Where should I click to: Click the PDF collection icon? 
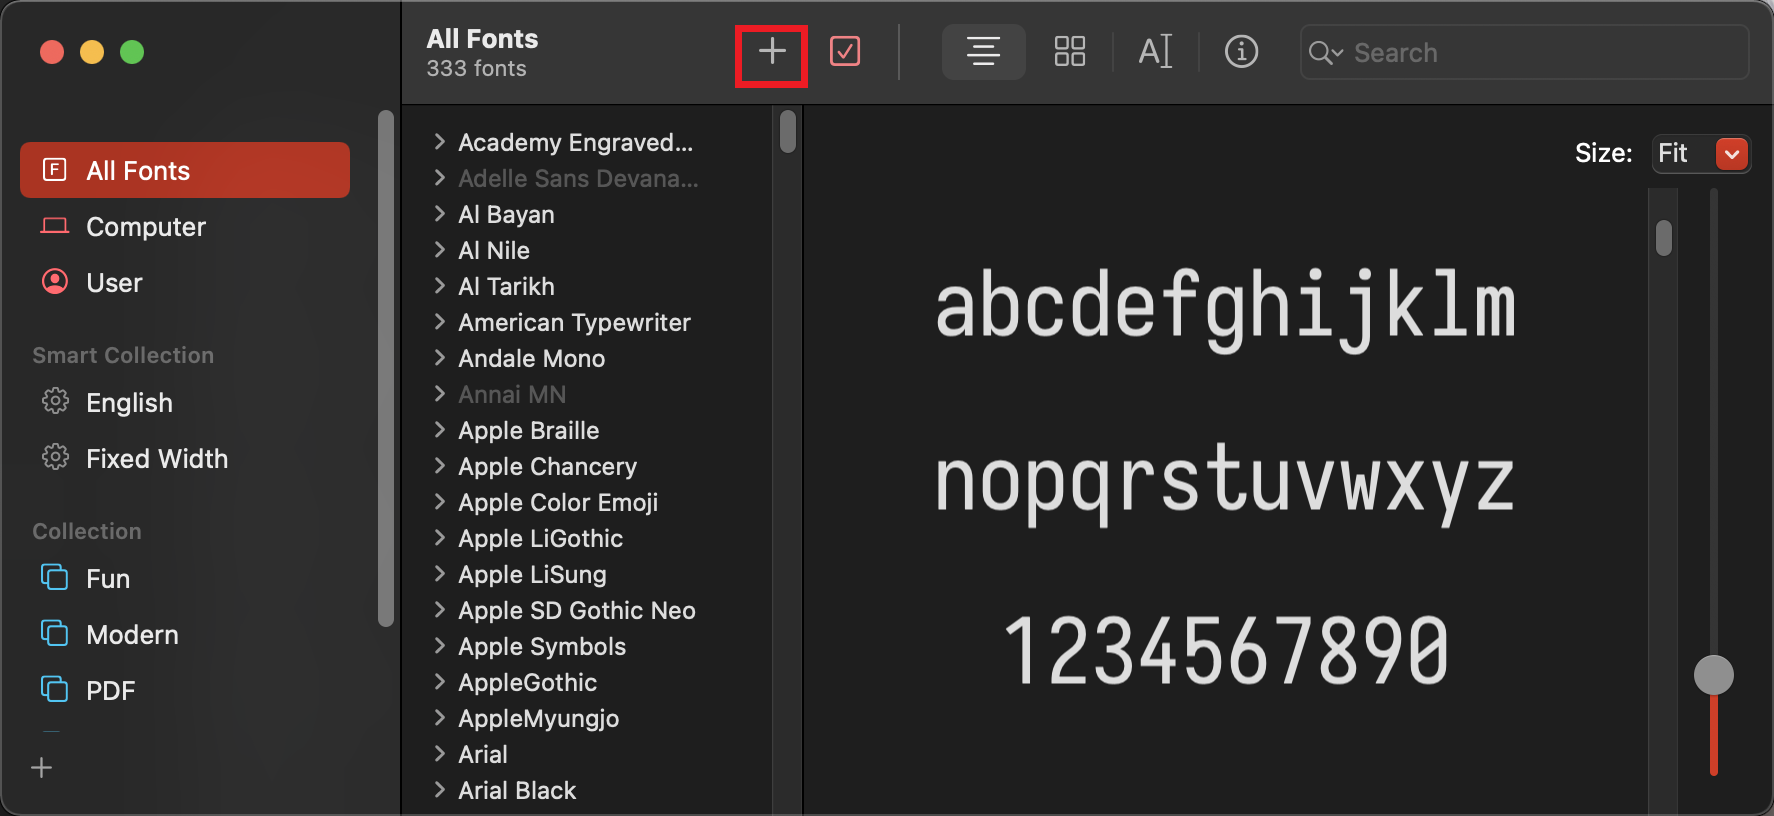click(54, 689)
